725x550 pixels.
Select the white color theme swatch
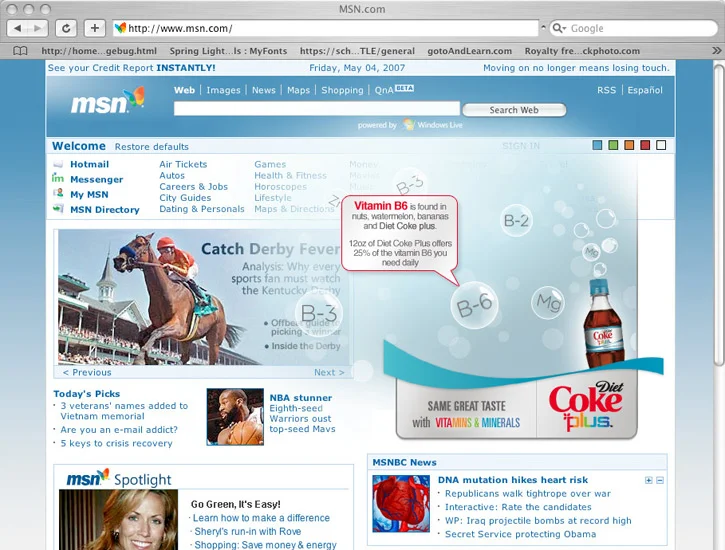661,145
